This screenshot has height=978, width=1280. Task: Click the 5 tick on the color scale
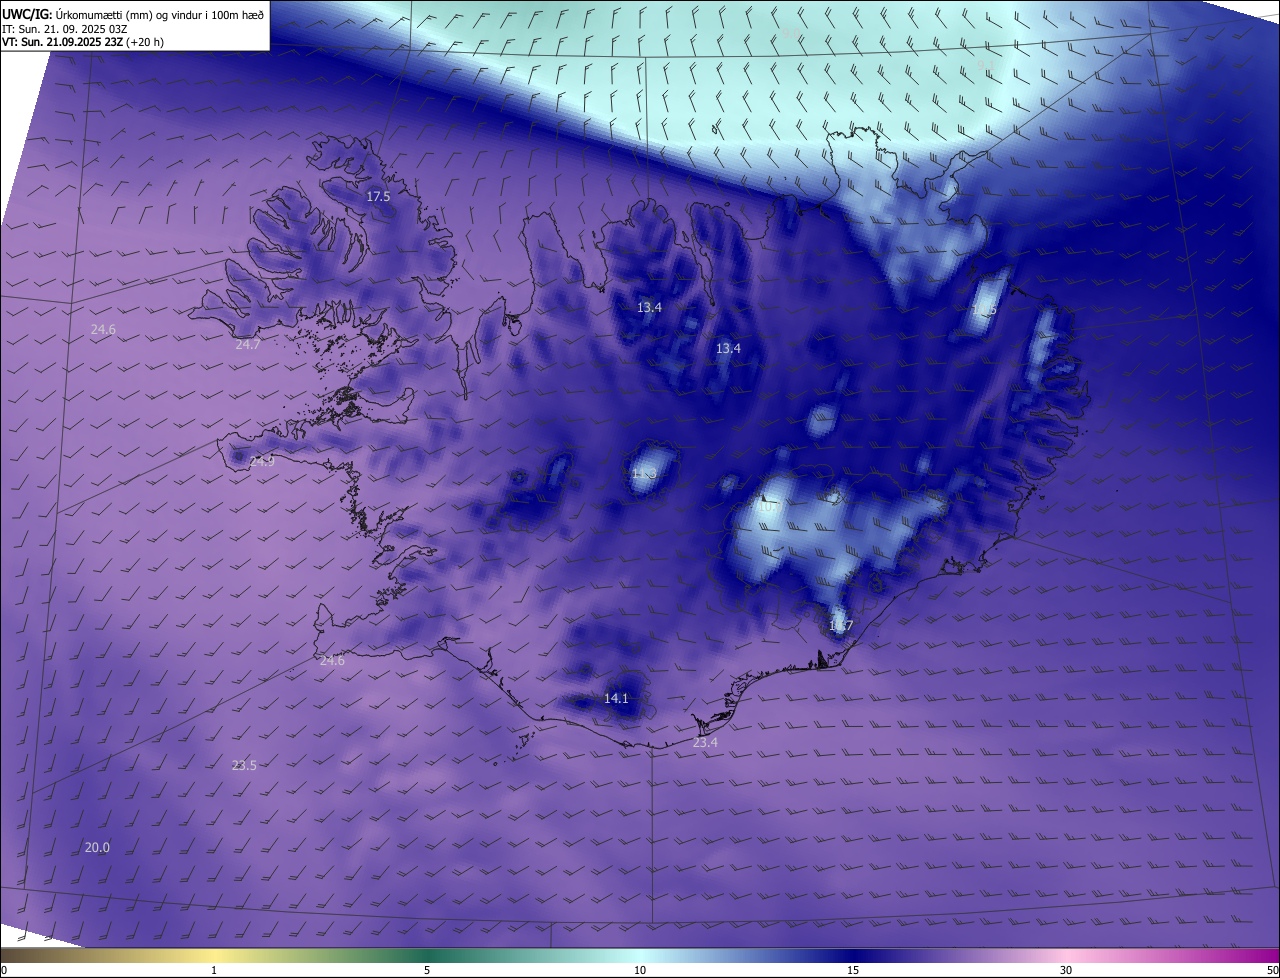tap(427, 970)
